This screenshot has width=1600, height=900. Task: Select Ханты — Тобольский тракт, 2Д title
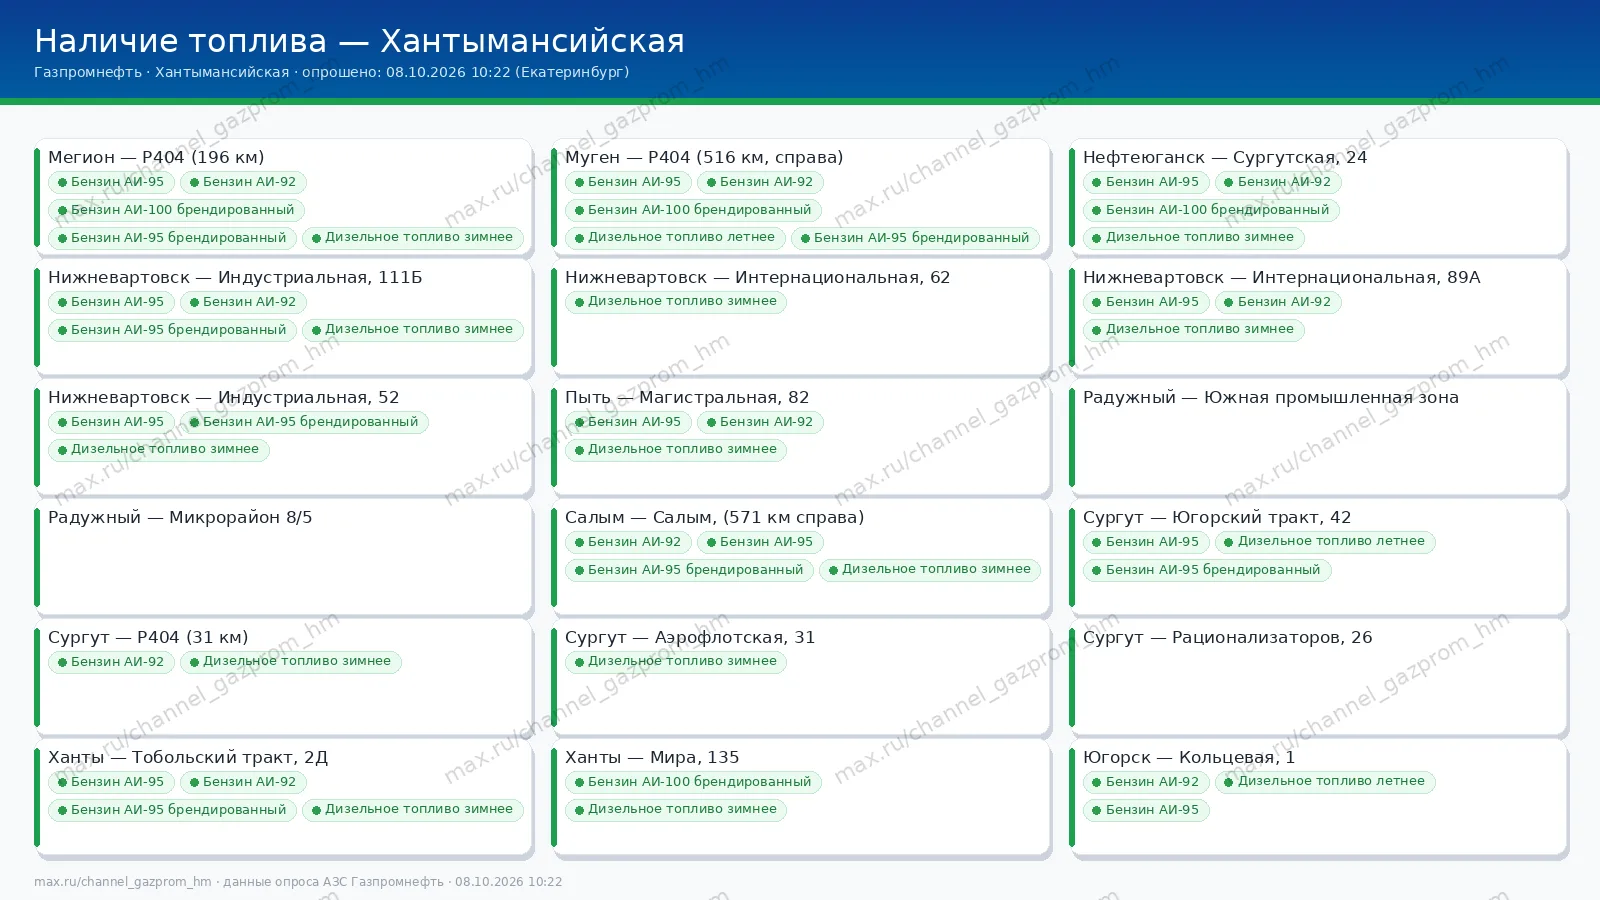(x=188, y=757)
